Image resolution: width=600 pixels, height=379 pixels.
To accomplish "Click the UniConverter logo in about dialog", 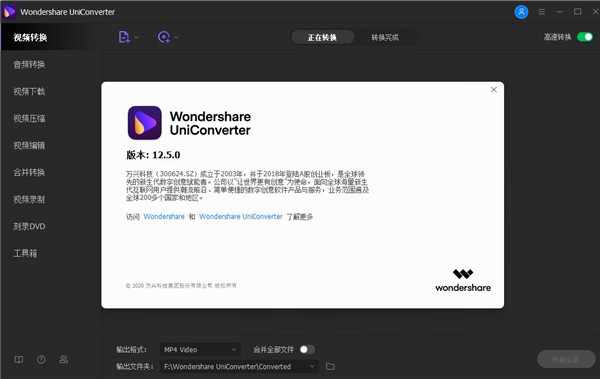I will (145, 123).
